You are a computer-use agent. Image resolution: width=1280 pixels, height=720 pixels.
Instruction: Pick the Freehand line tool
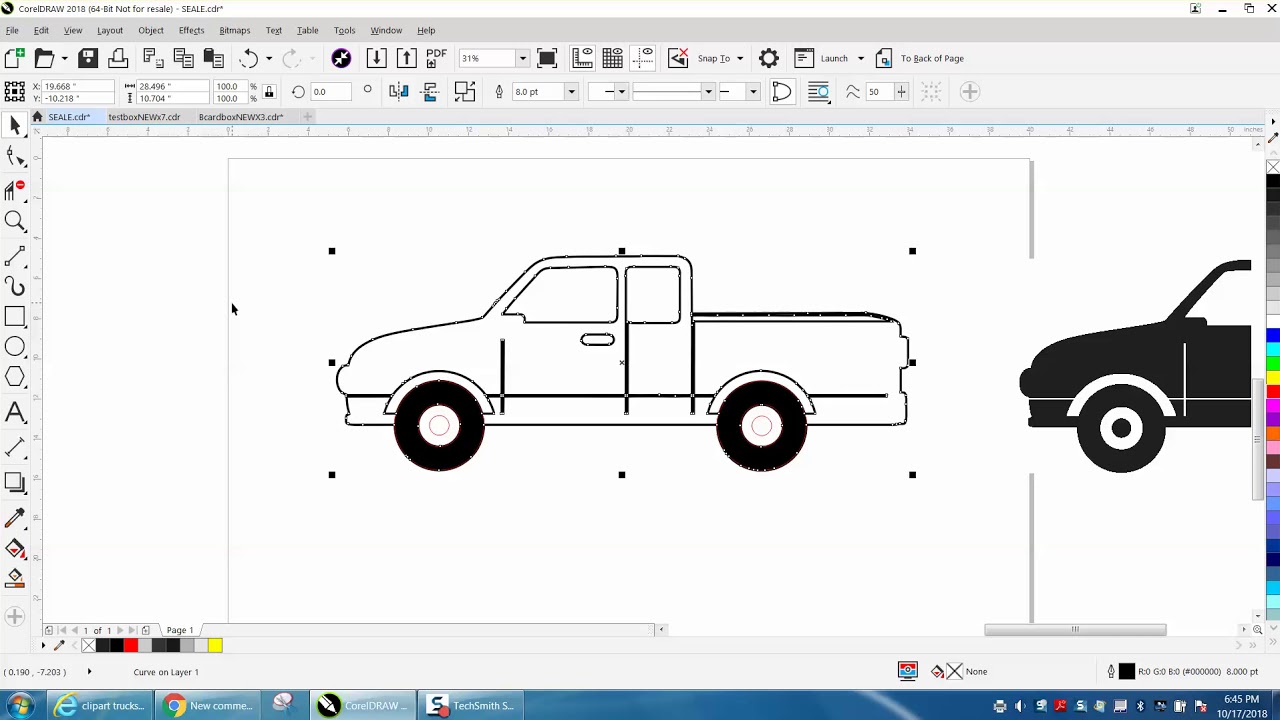[x=15, y=258]
